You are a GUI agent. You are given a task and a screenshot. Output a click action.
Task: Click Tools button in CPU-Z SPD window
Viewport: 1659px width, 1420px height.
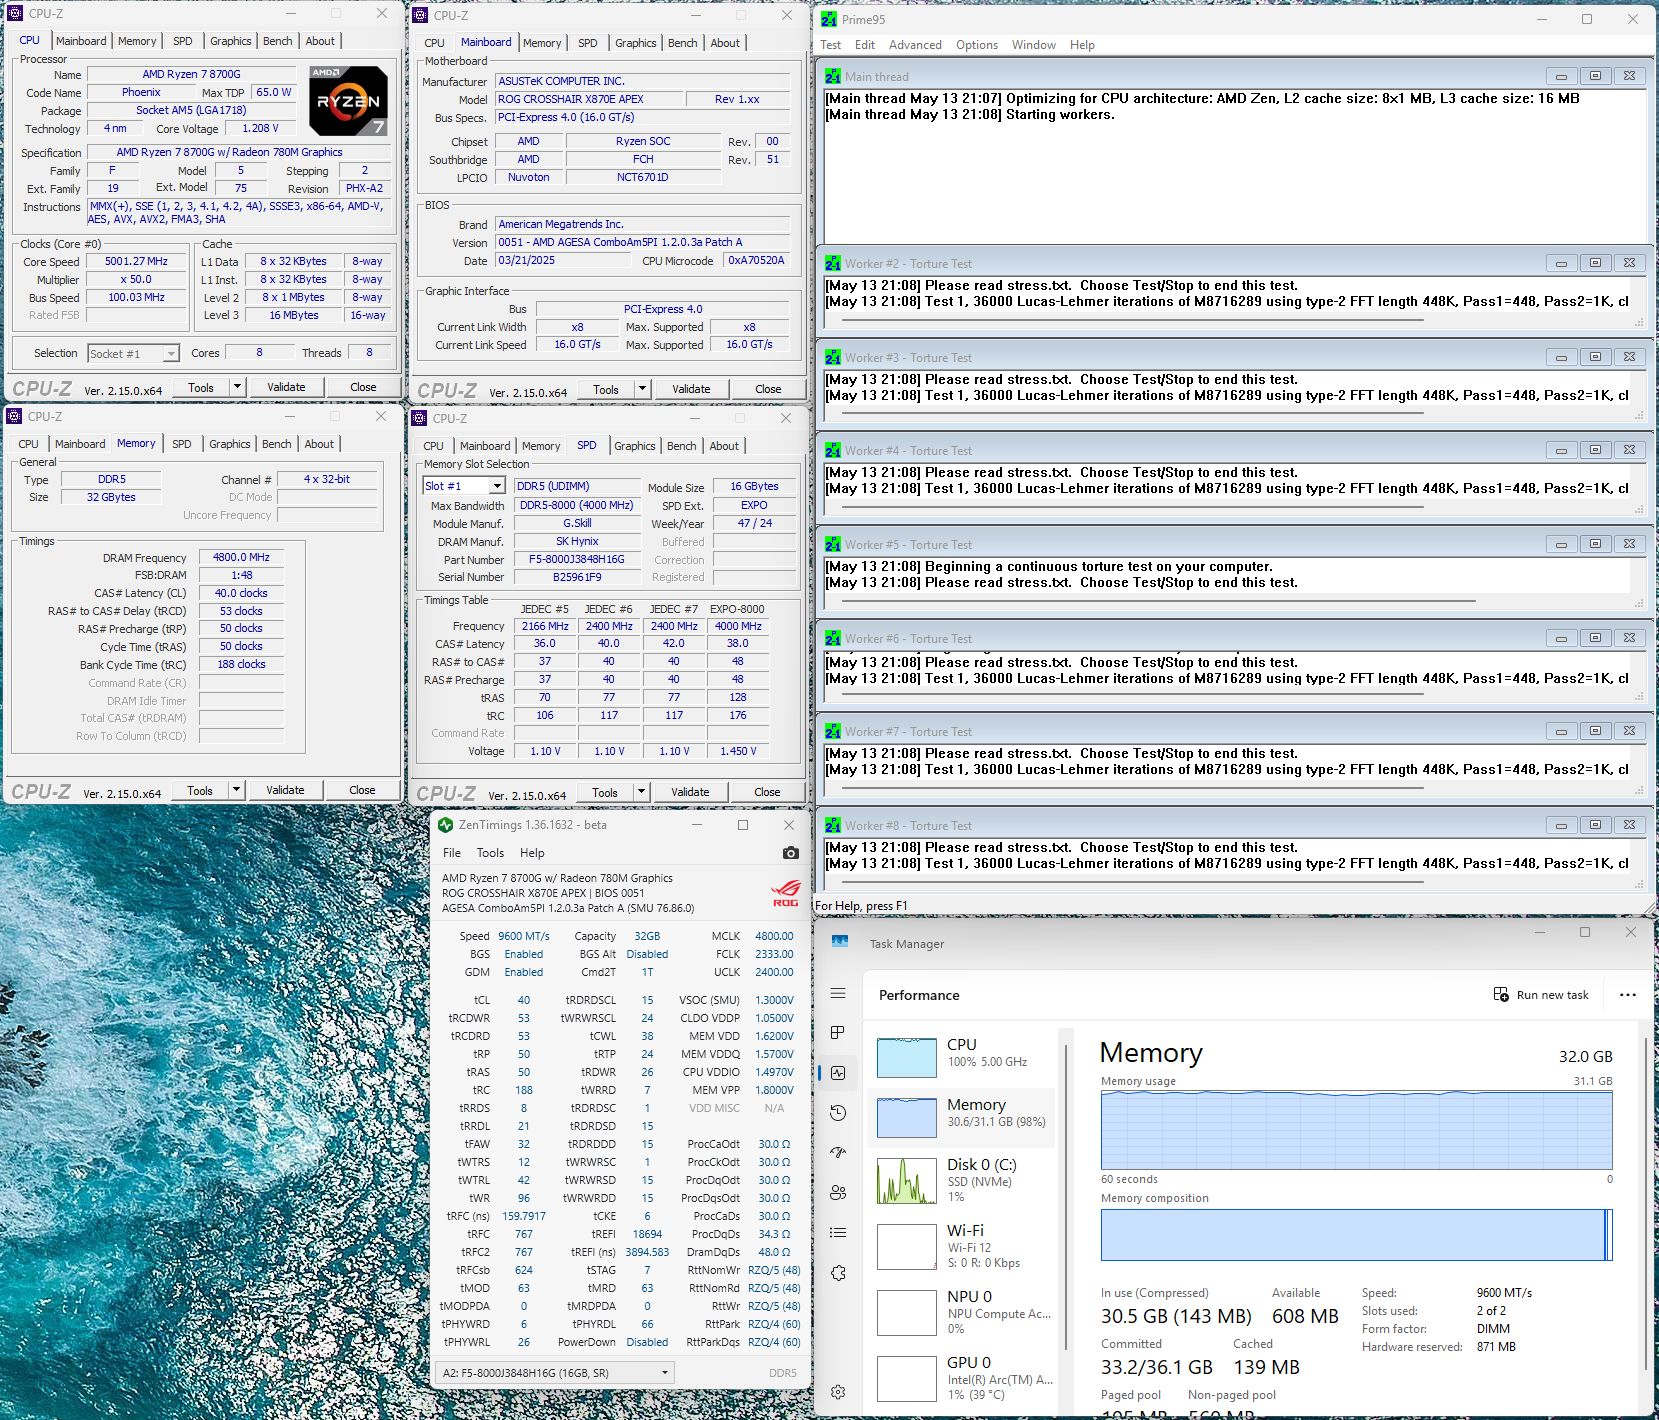tap(605, 792)
